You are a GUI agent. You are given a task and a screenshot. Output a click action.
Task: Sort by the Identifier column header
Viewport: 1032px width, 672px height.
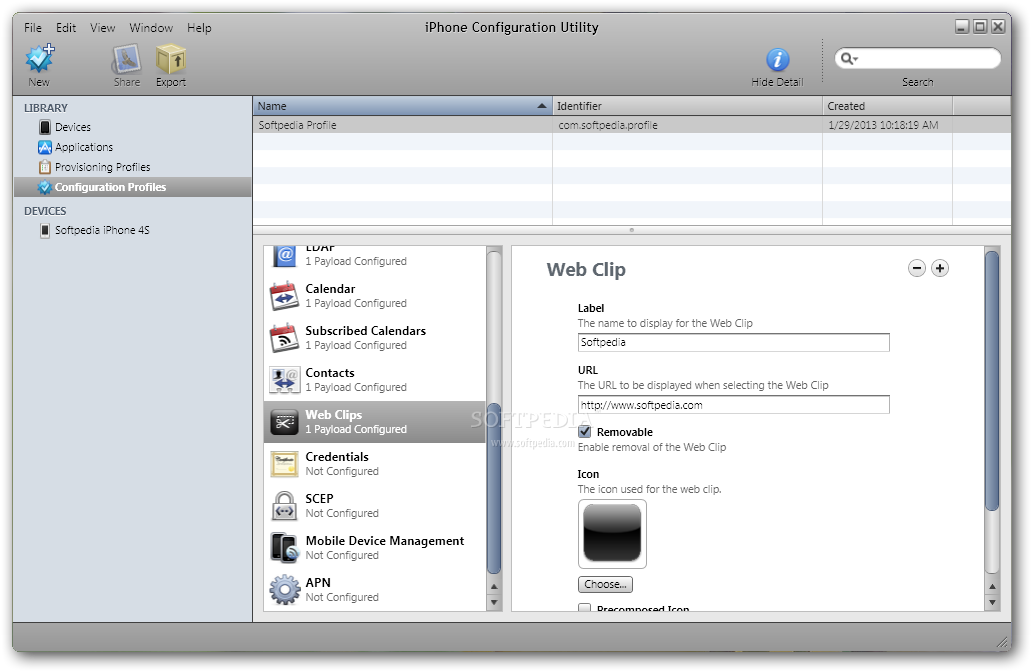coord(687,106)
